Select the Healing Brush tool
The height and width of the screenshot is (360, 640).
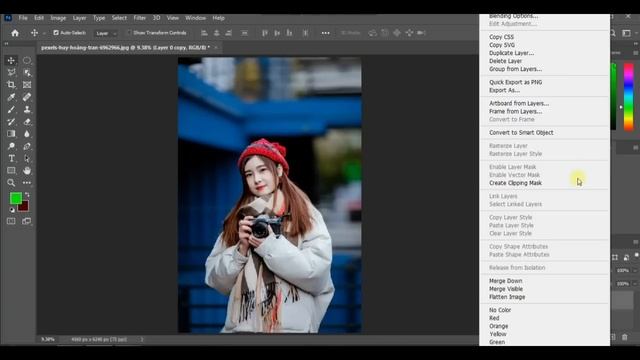pyautogui.click(x=27, y=97)
